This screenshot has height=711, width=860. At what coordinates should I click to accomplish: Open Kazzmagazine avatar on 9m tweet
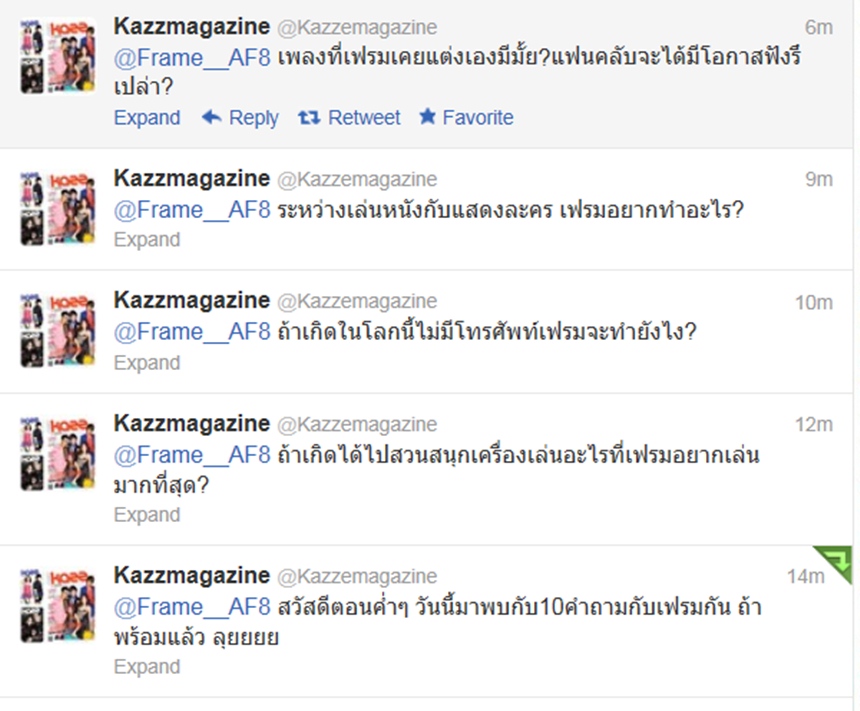click(58, 208)
